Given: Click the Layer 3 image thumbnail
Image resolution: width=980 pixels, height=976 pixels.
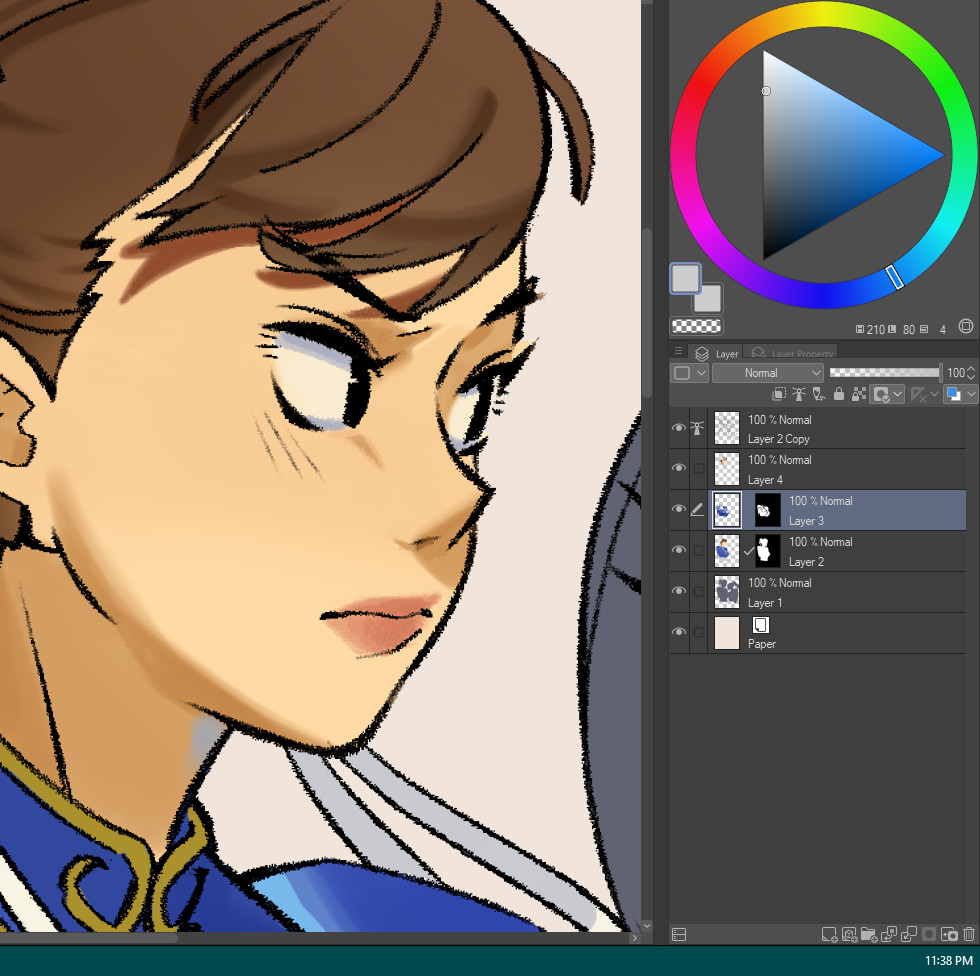Looking at the screenshot, I should click(x=727, y=510).
